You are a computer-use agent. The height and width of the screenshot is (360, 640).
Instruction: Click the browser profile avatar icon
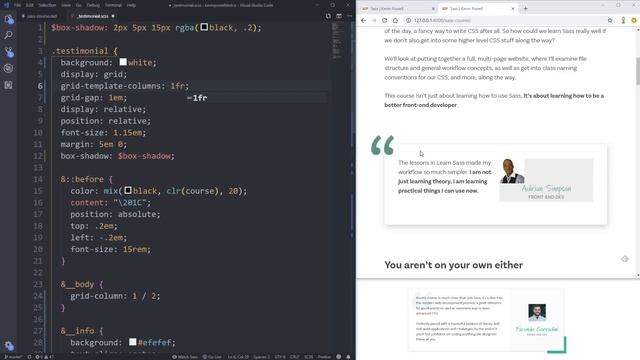pyautogui.click(x=623, y=20)
